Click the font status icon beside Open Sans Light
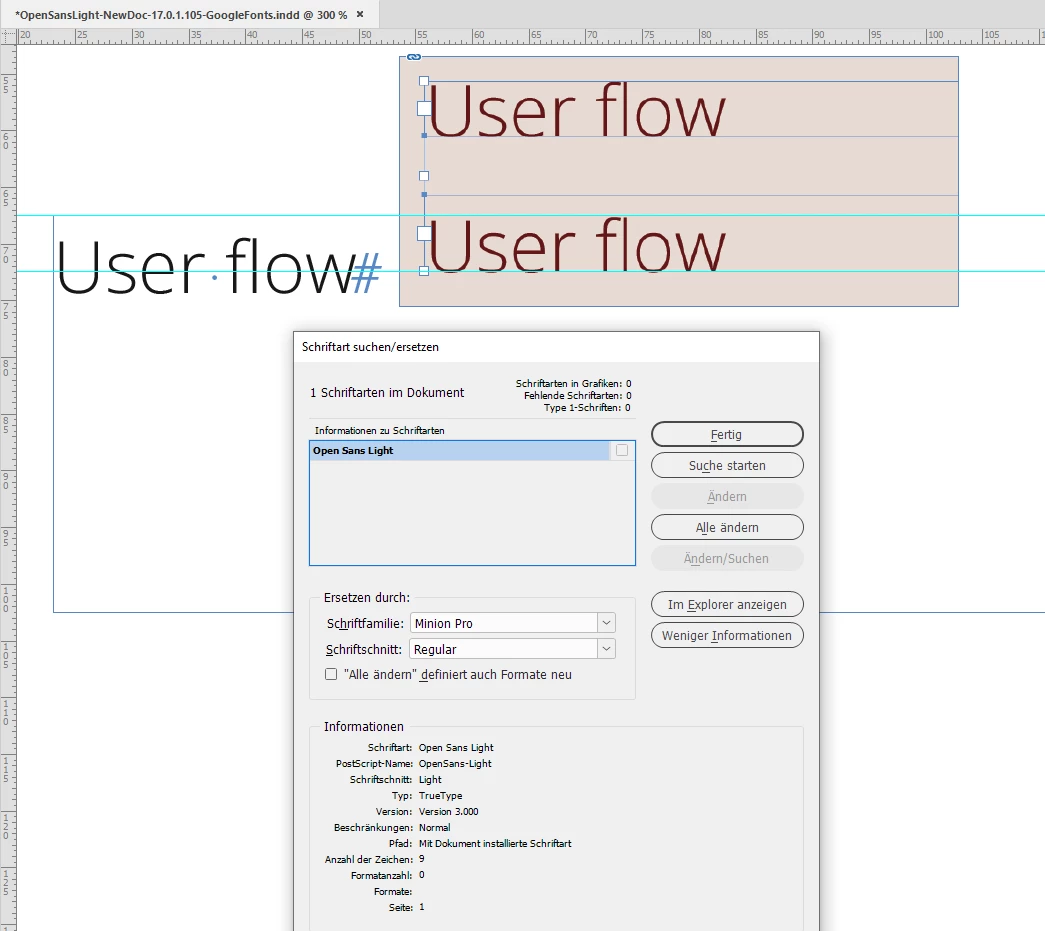 [x=622, y=451]
